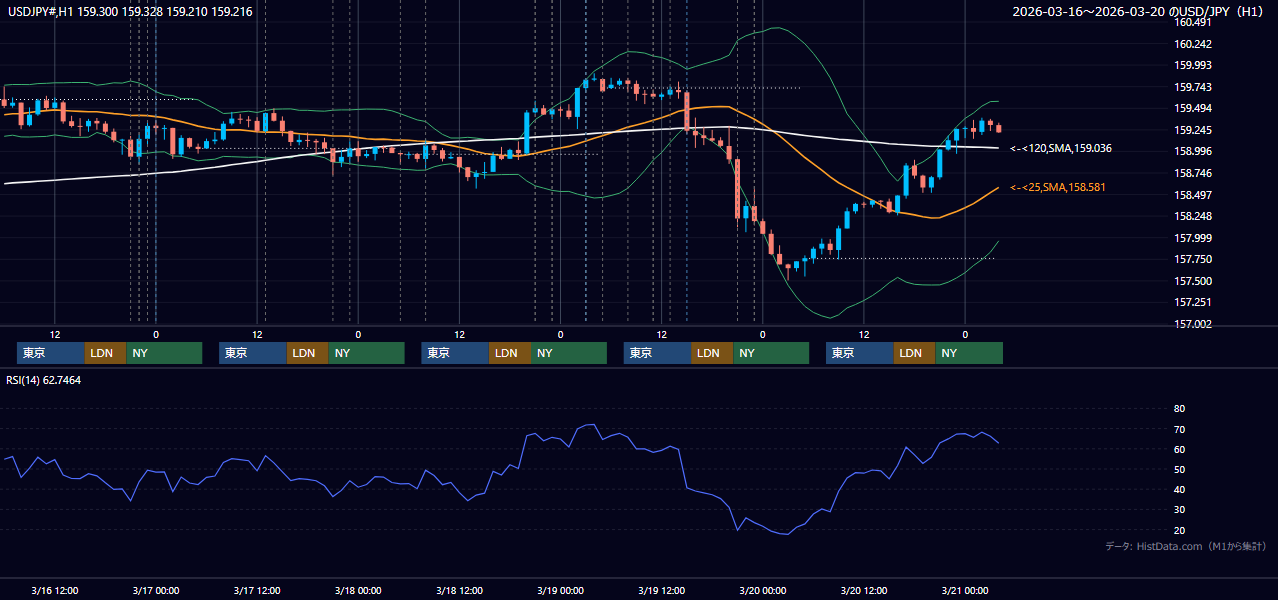Click the 159.993 price level label

pos(1193,65)
